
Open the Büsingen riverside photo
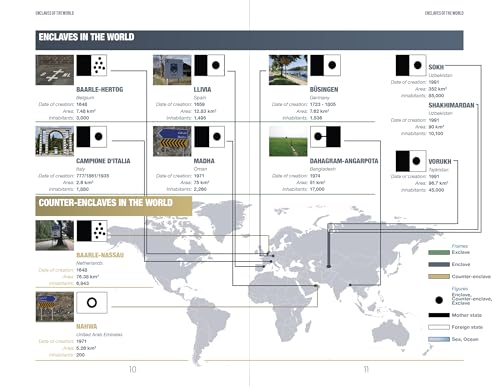click(x=288, y=70)
